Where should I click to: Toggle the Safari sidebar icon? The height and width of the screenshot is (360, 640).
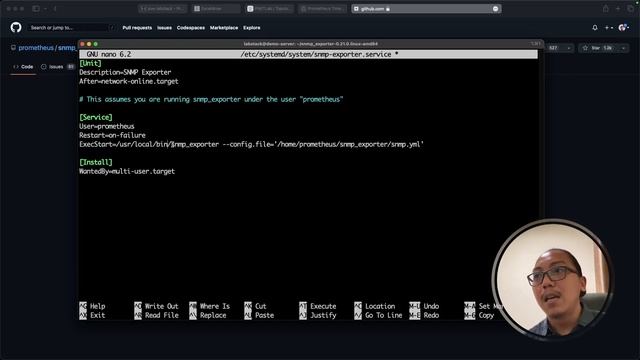click(36, 9)
